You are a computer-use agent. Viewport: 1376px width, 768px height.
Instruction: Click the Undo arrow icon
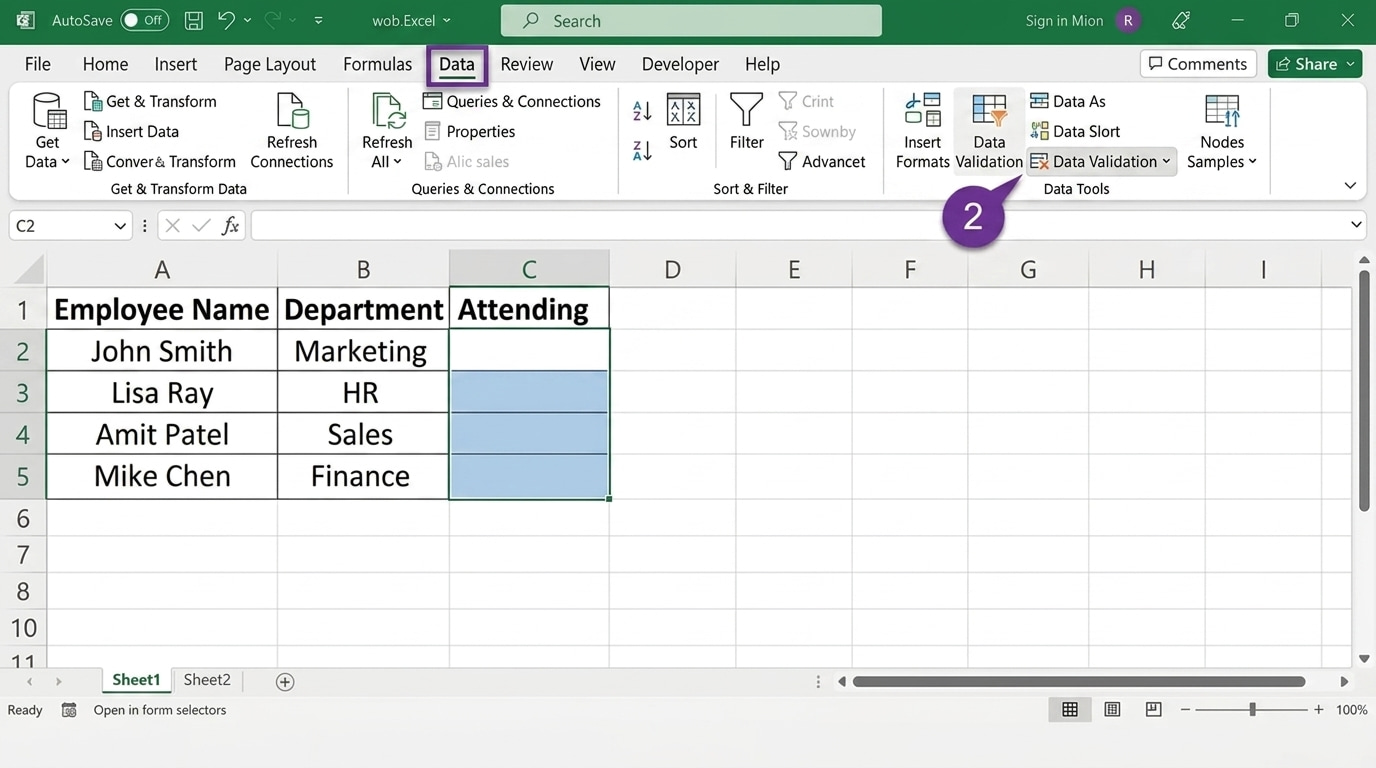[x=226, y=20]
